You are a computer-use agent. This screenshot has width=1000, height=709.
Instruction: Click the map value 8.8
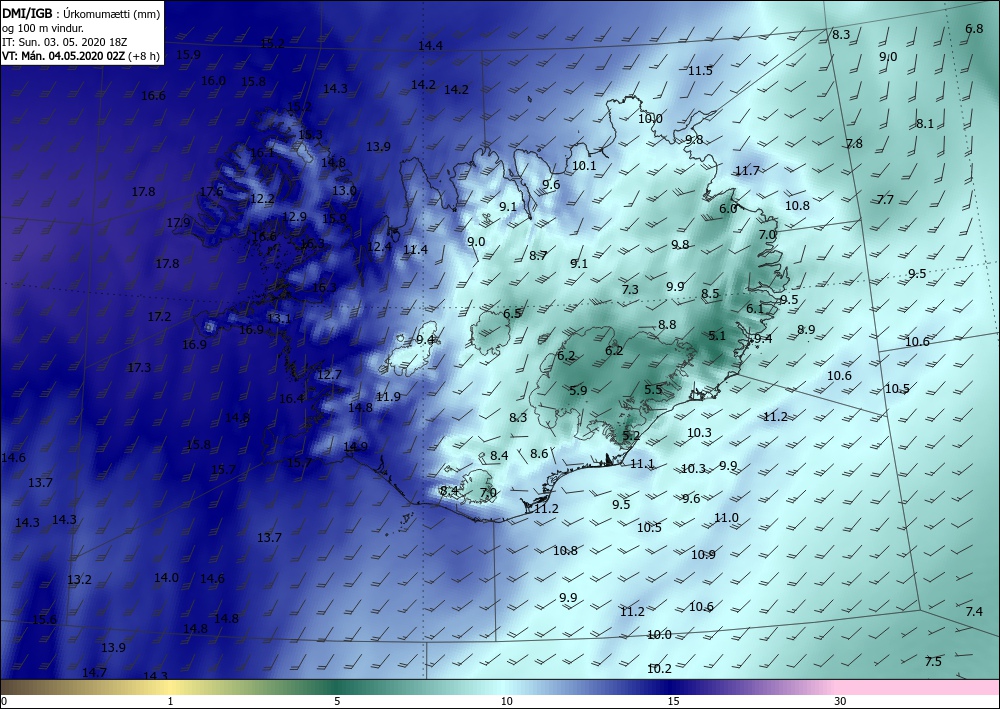667,325
